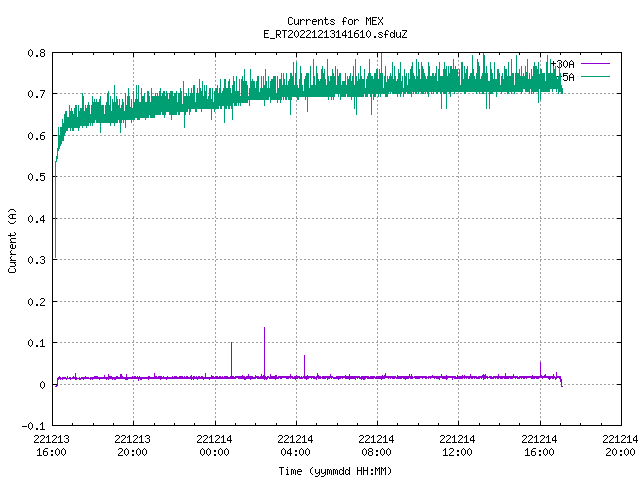
Task: Click the x-axis label '221214 20:00'
Action: point(620,446)
